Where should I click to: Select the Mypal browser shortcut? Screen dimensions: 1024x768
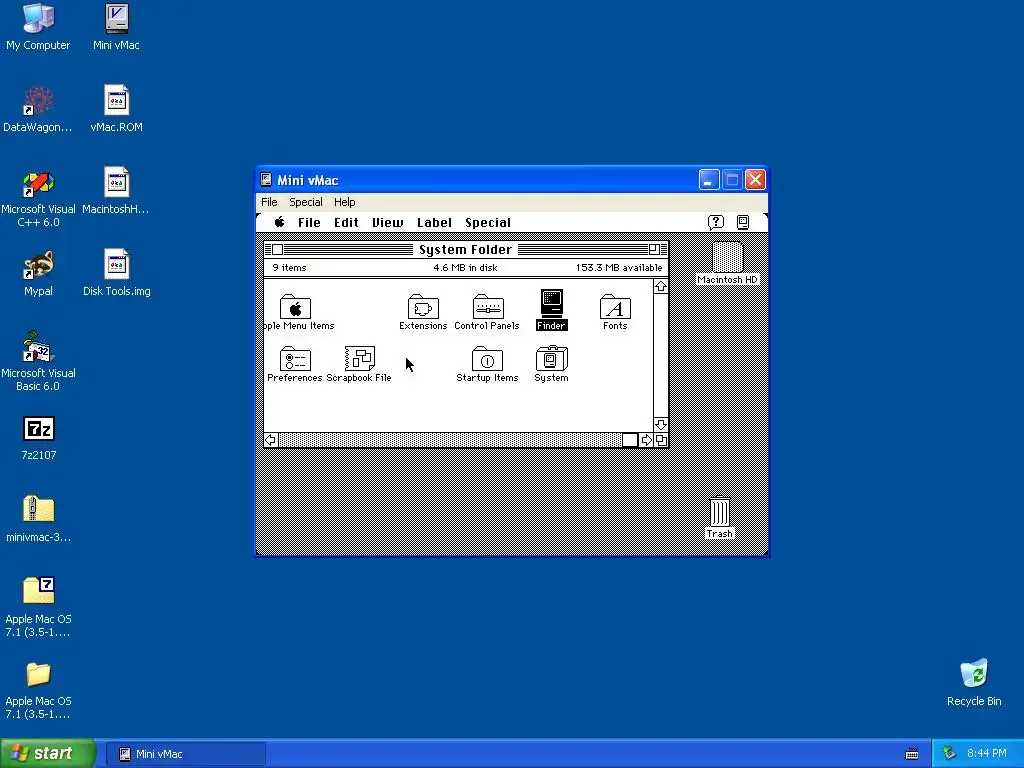tap(38, 274)
